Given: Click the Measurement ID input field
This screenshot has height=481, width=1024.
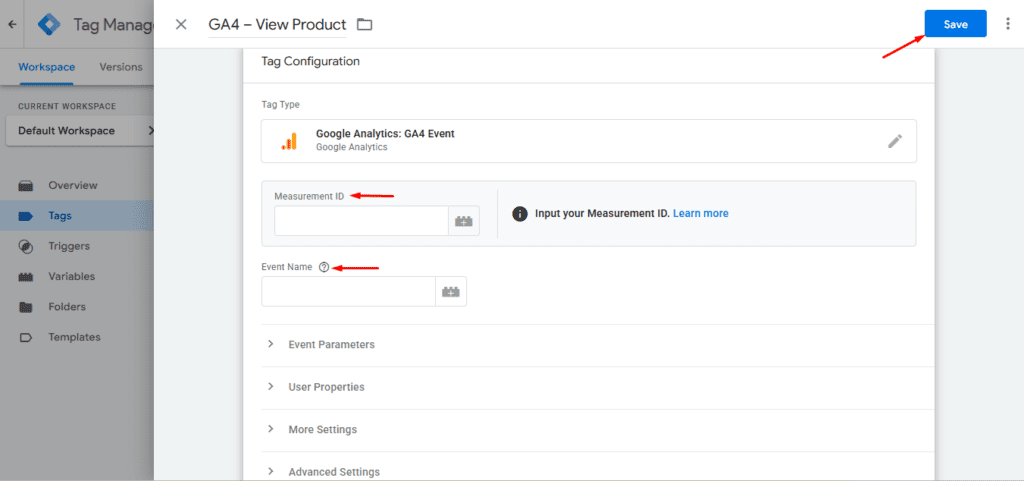Looking at the screenshot, I should click(361, 221).
